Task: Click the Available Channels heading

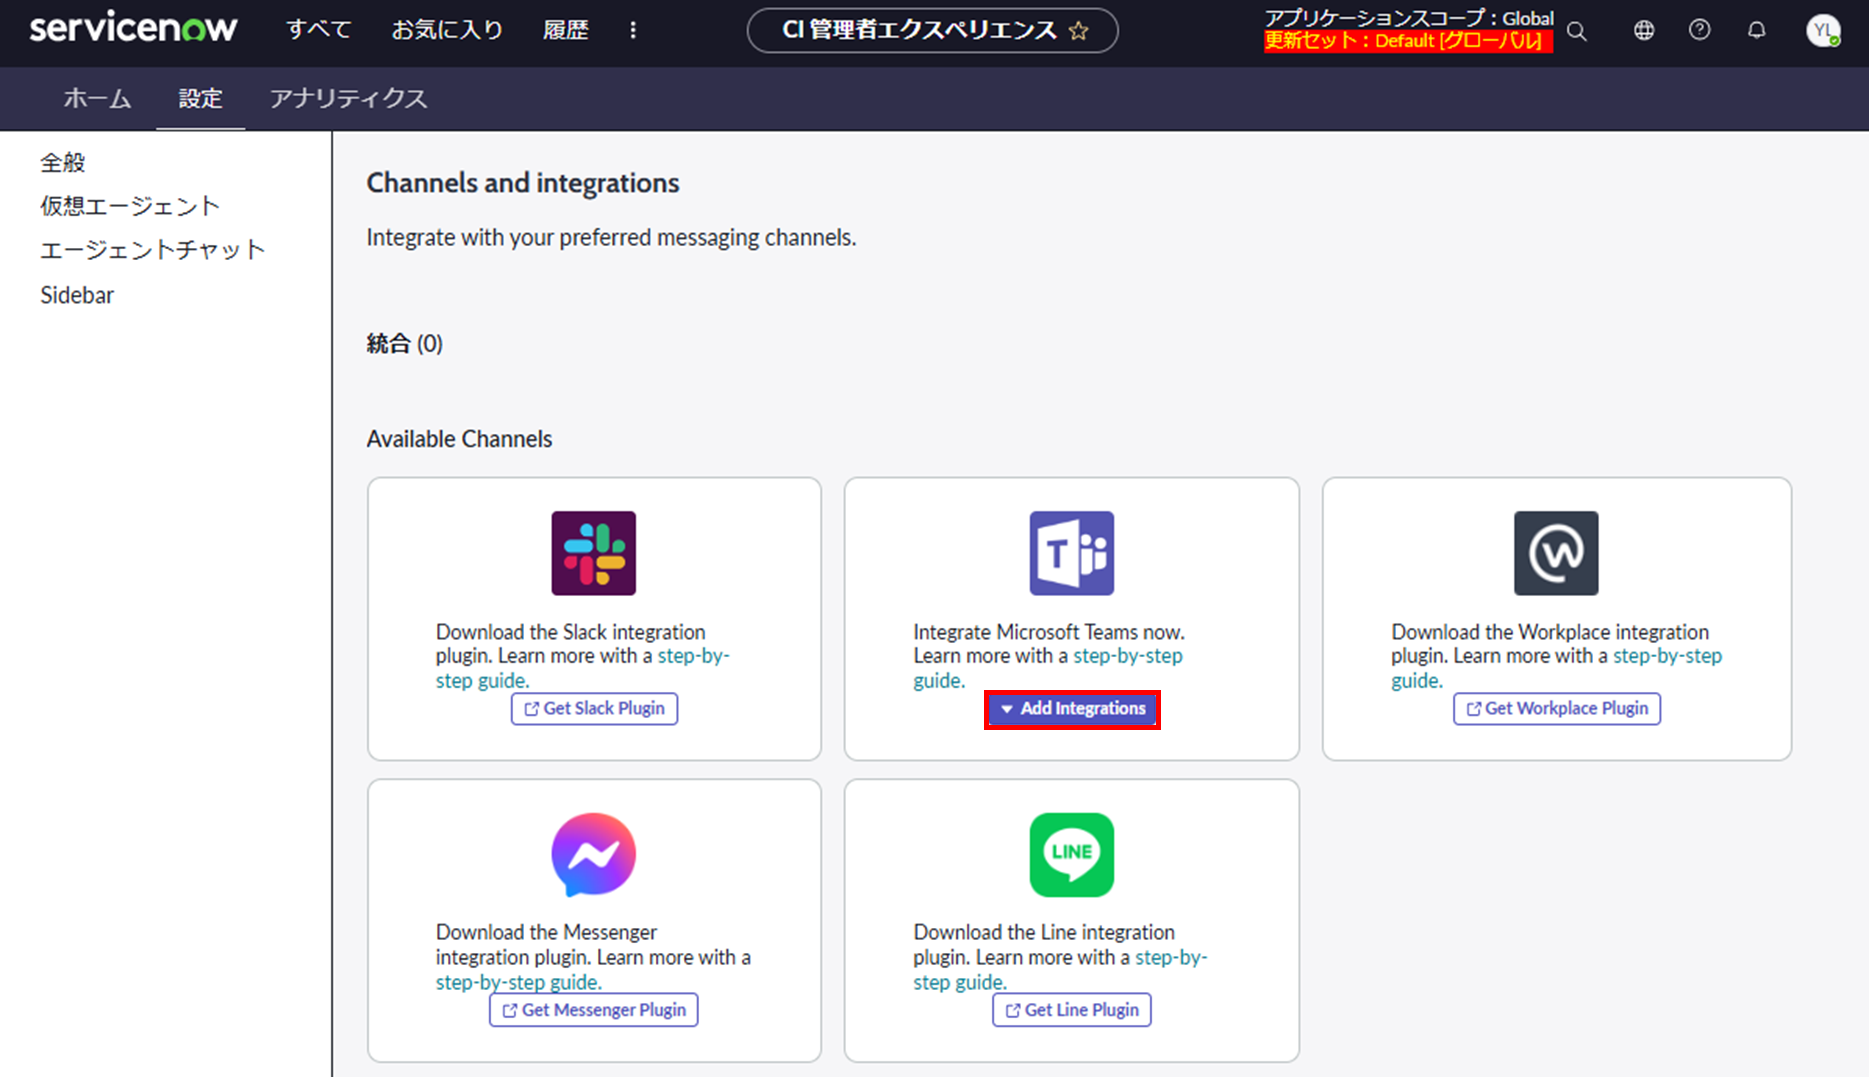Action: point(459,439)
